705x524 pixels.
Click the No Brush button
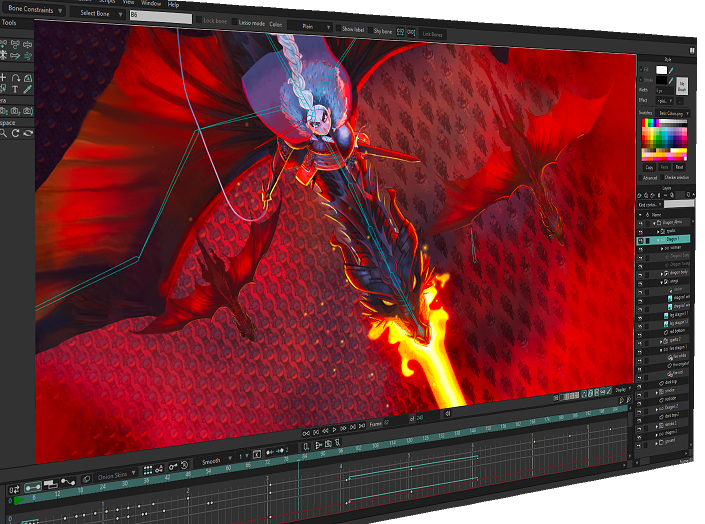click(x=682, y=85)
